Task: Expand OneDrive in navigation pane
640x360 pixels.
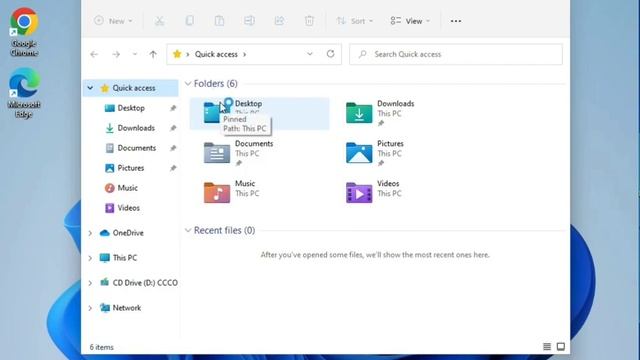Action: pyautogui.click(x=90, y=233)
